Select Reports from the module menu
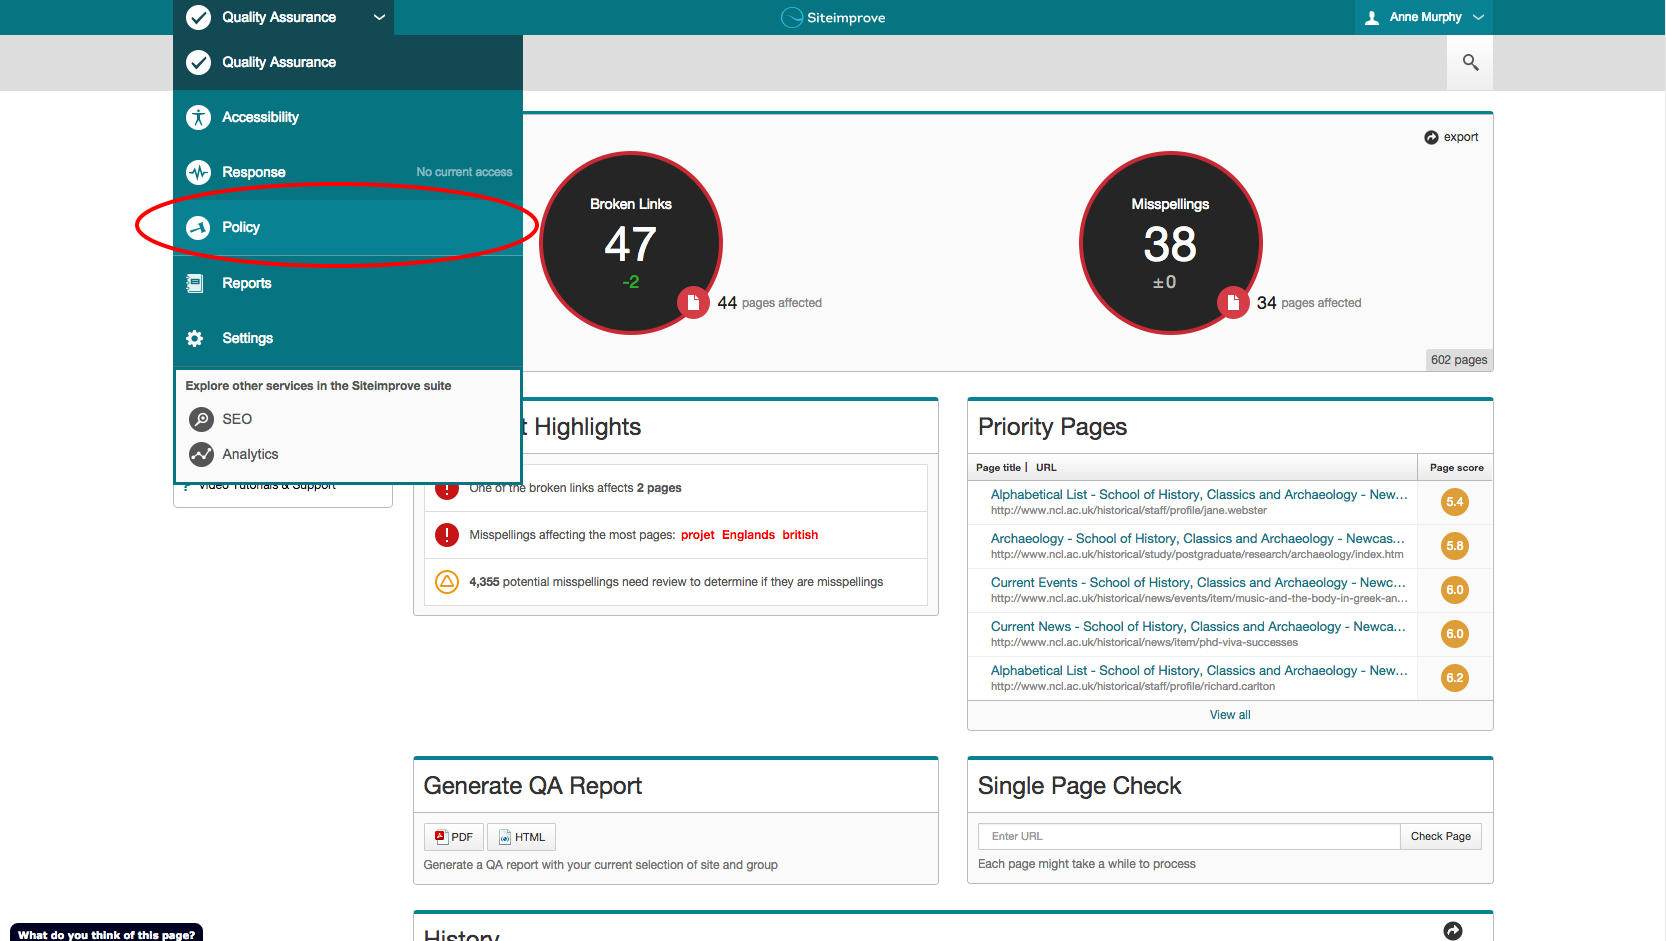 [247, 283]
